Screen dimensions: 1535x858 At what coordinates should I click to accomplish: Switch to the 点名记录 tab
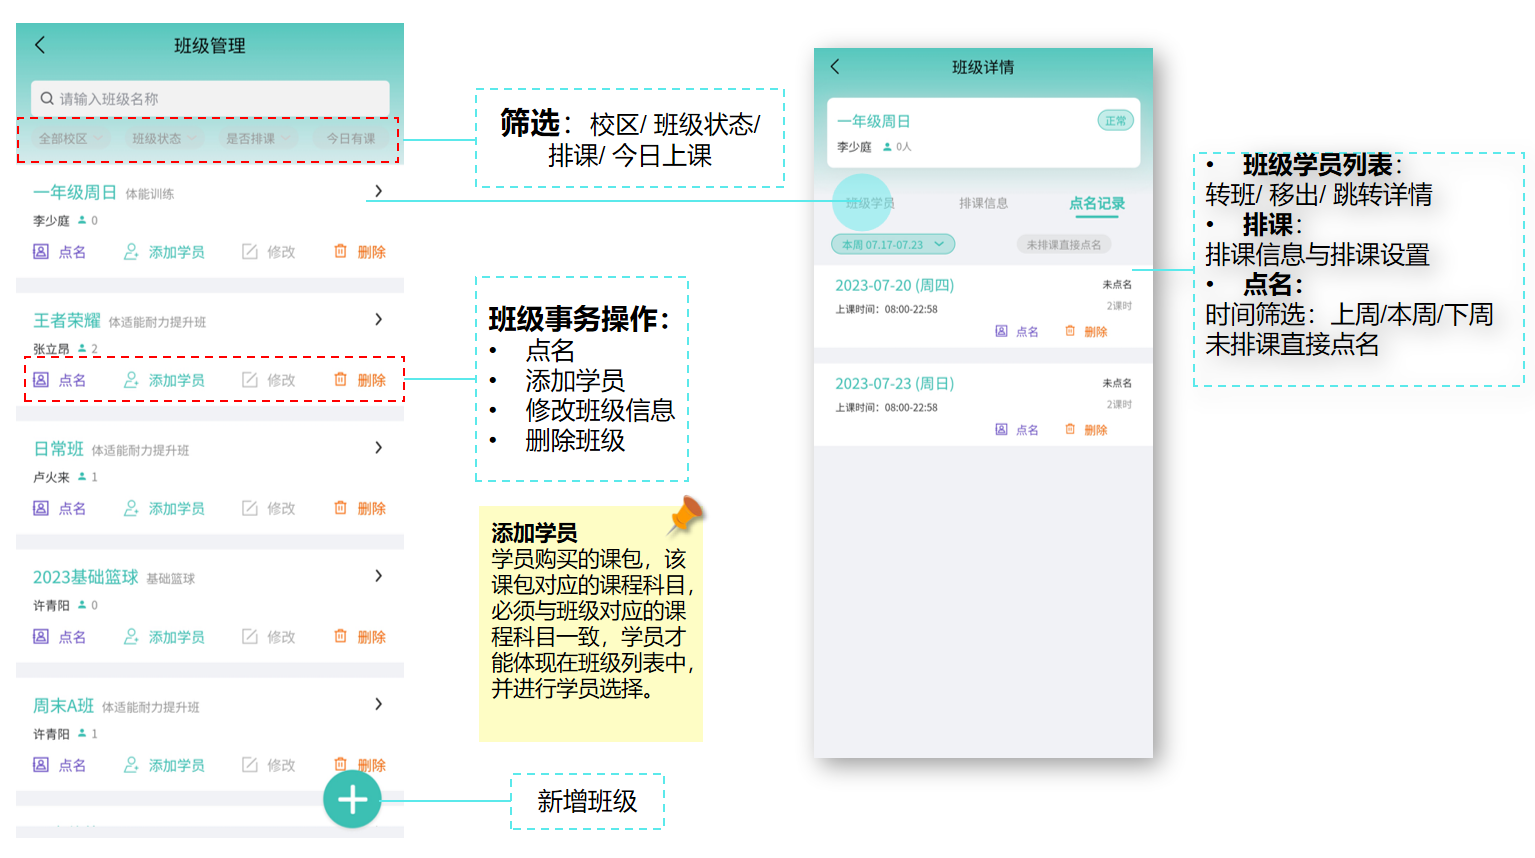[1097, 203]
